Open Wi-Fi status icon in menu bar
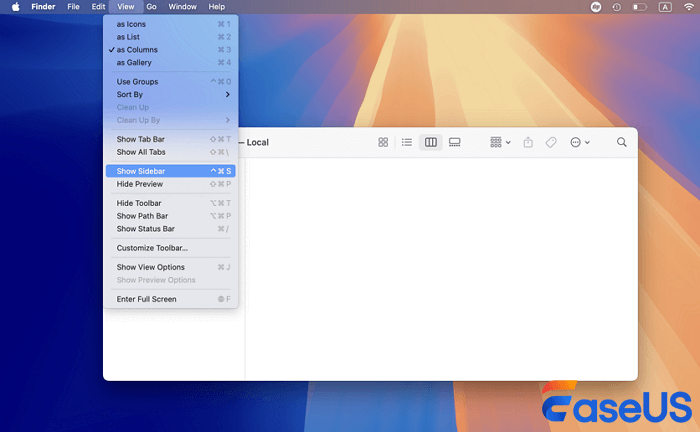The image size is (700, 432). [689, 7]
